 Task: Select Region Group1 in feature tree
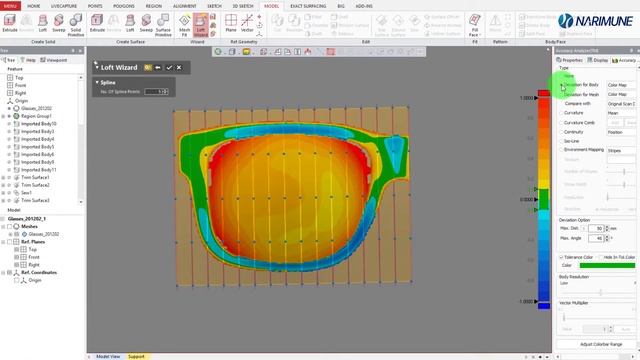click(x=36, y=116)
